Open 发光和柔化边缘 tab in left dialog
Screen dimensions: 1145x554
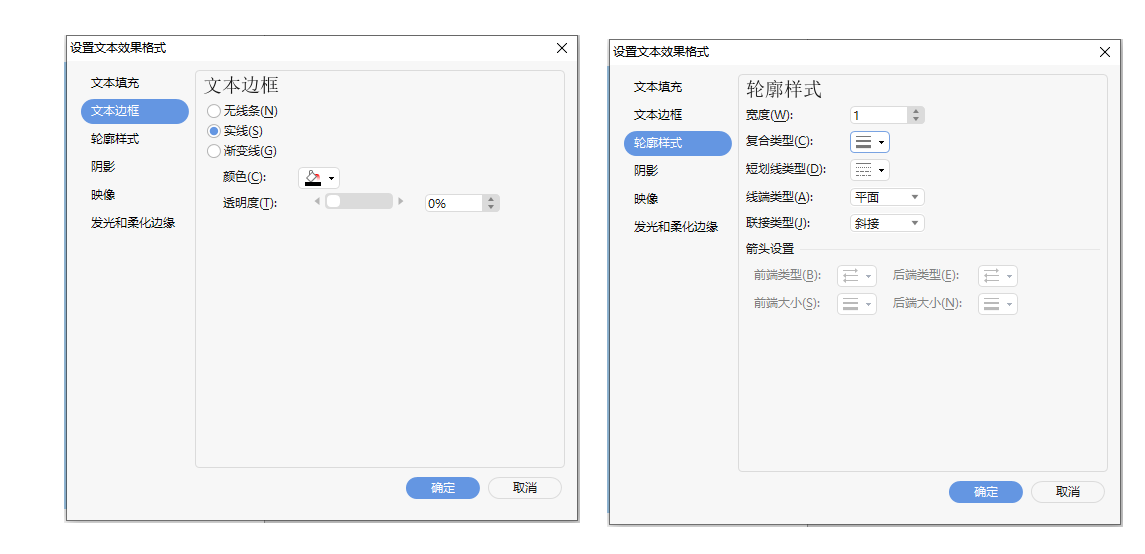133,223
